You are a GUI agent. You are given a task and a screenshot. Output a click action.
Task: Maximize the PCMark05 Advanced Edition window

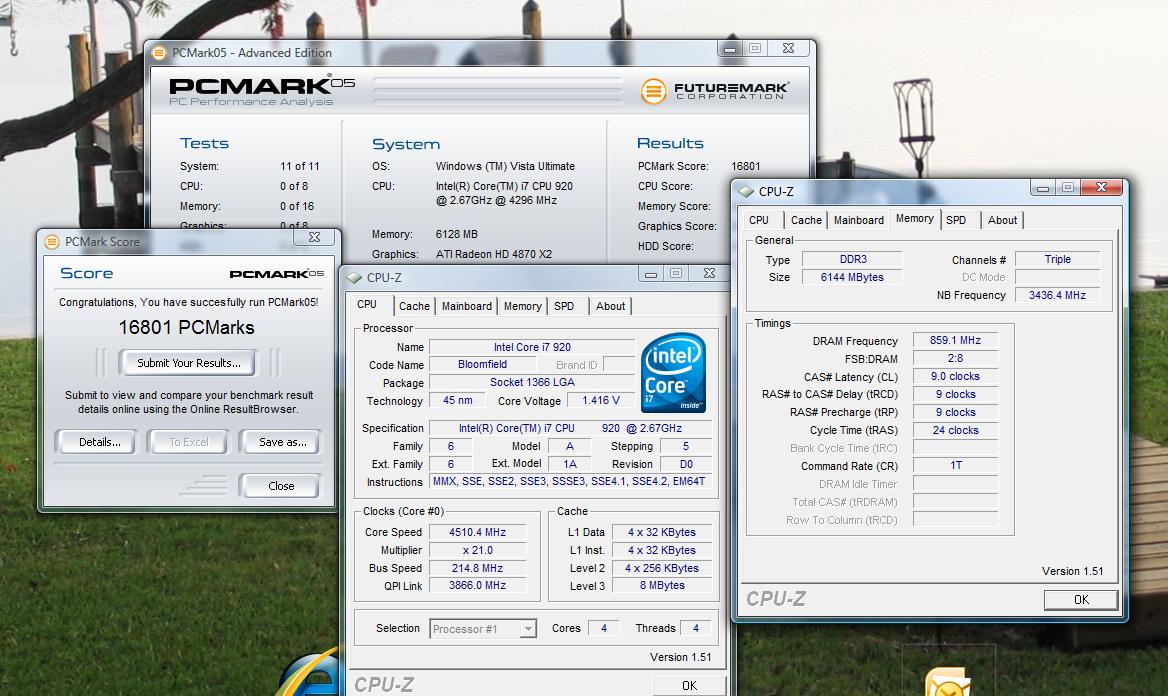tap(755, 48)
